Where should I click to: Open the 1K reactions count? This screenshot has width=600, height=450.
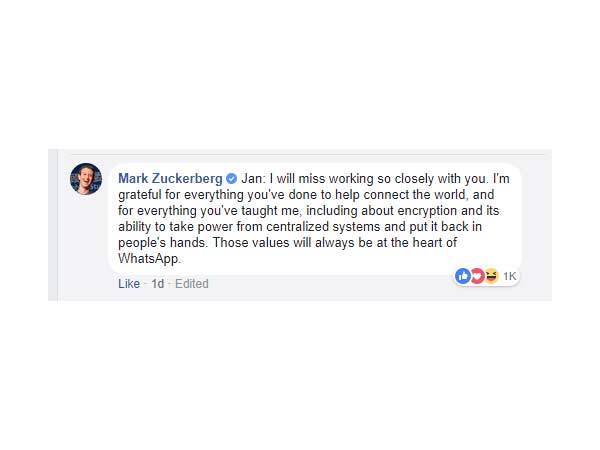tap(509, 276)
